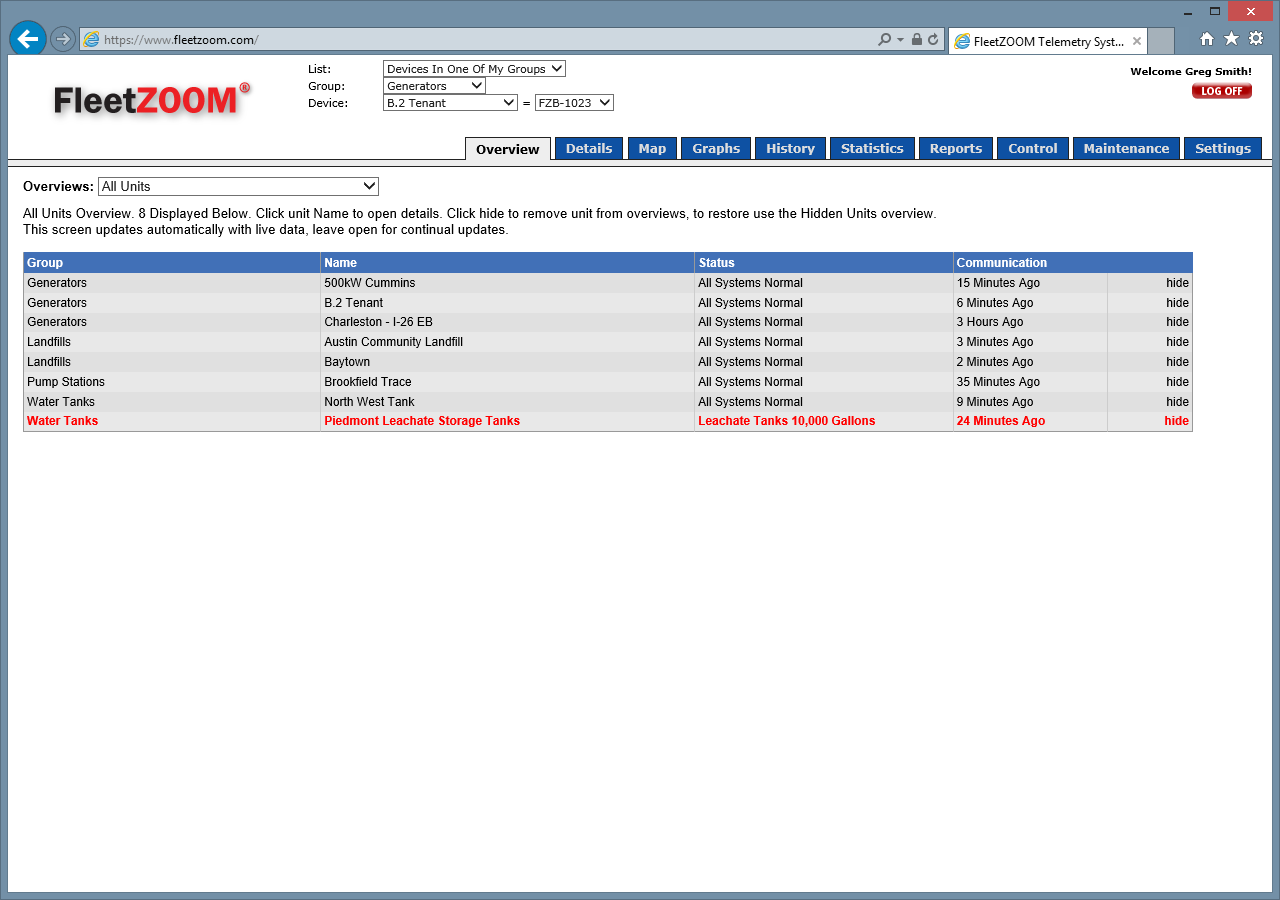Viewport: 1280px width, 900px height.
Task: Open Charleston - I-26 EB unit
Action: click(378, 322)
